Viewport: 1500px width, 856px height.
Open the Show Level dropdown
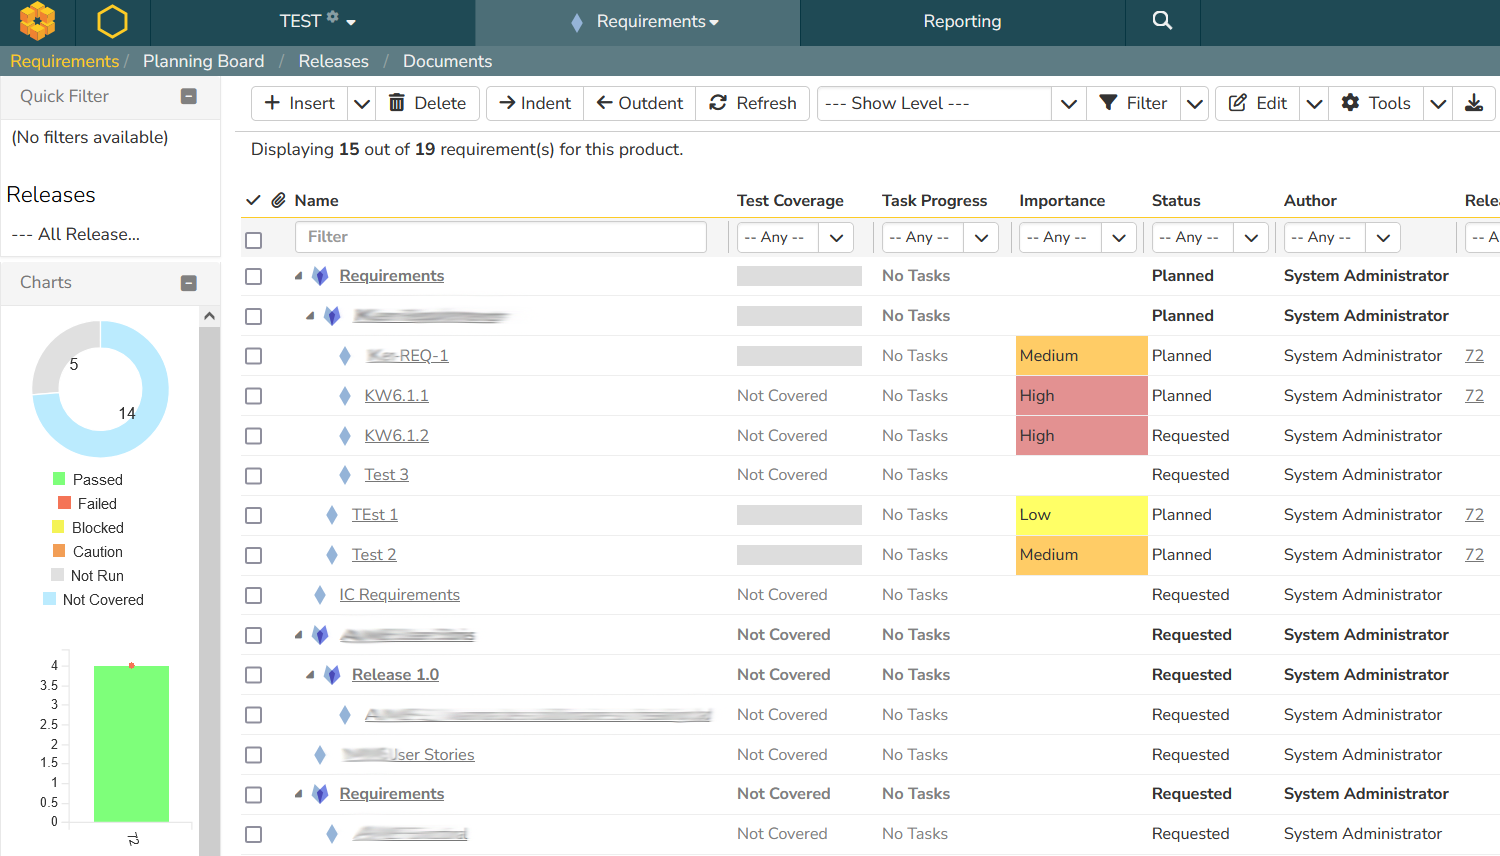951,103
